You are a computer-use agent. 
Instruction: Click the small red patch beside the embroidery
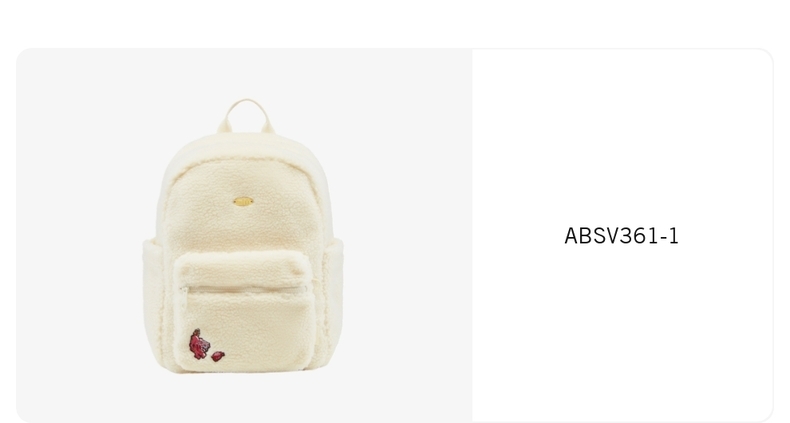[218, 356]
